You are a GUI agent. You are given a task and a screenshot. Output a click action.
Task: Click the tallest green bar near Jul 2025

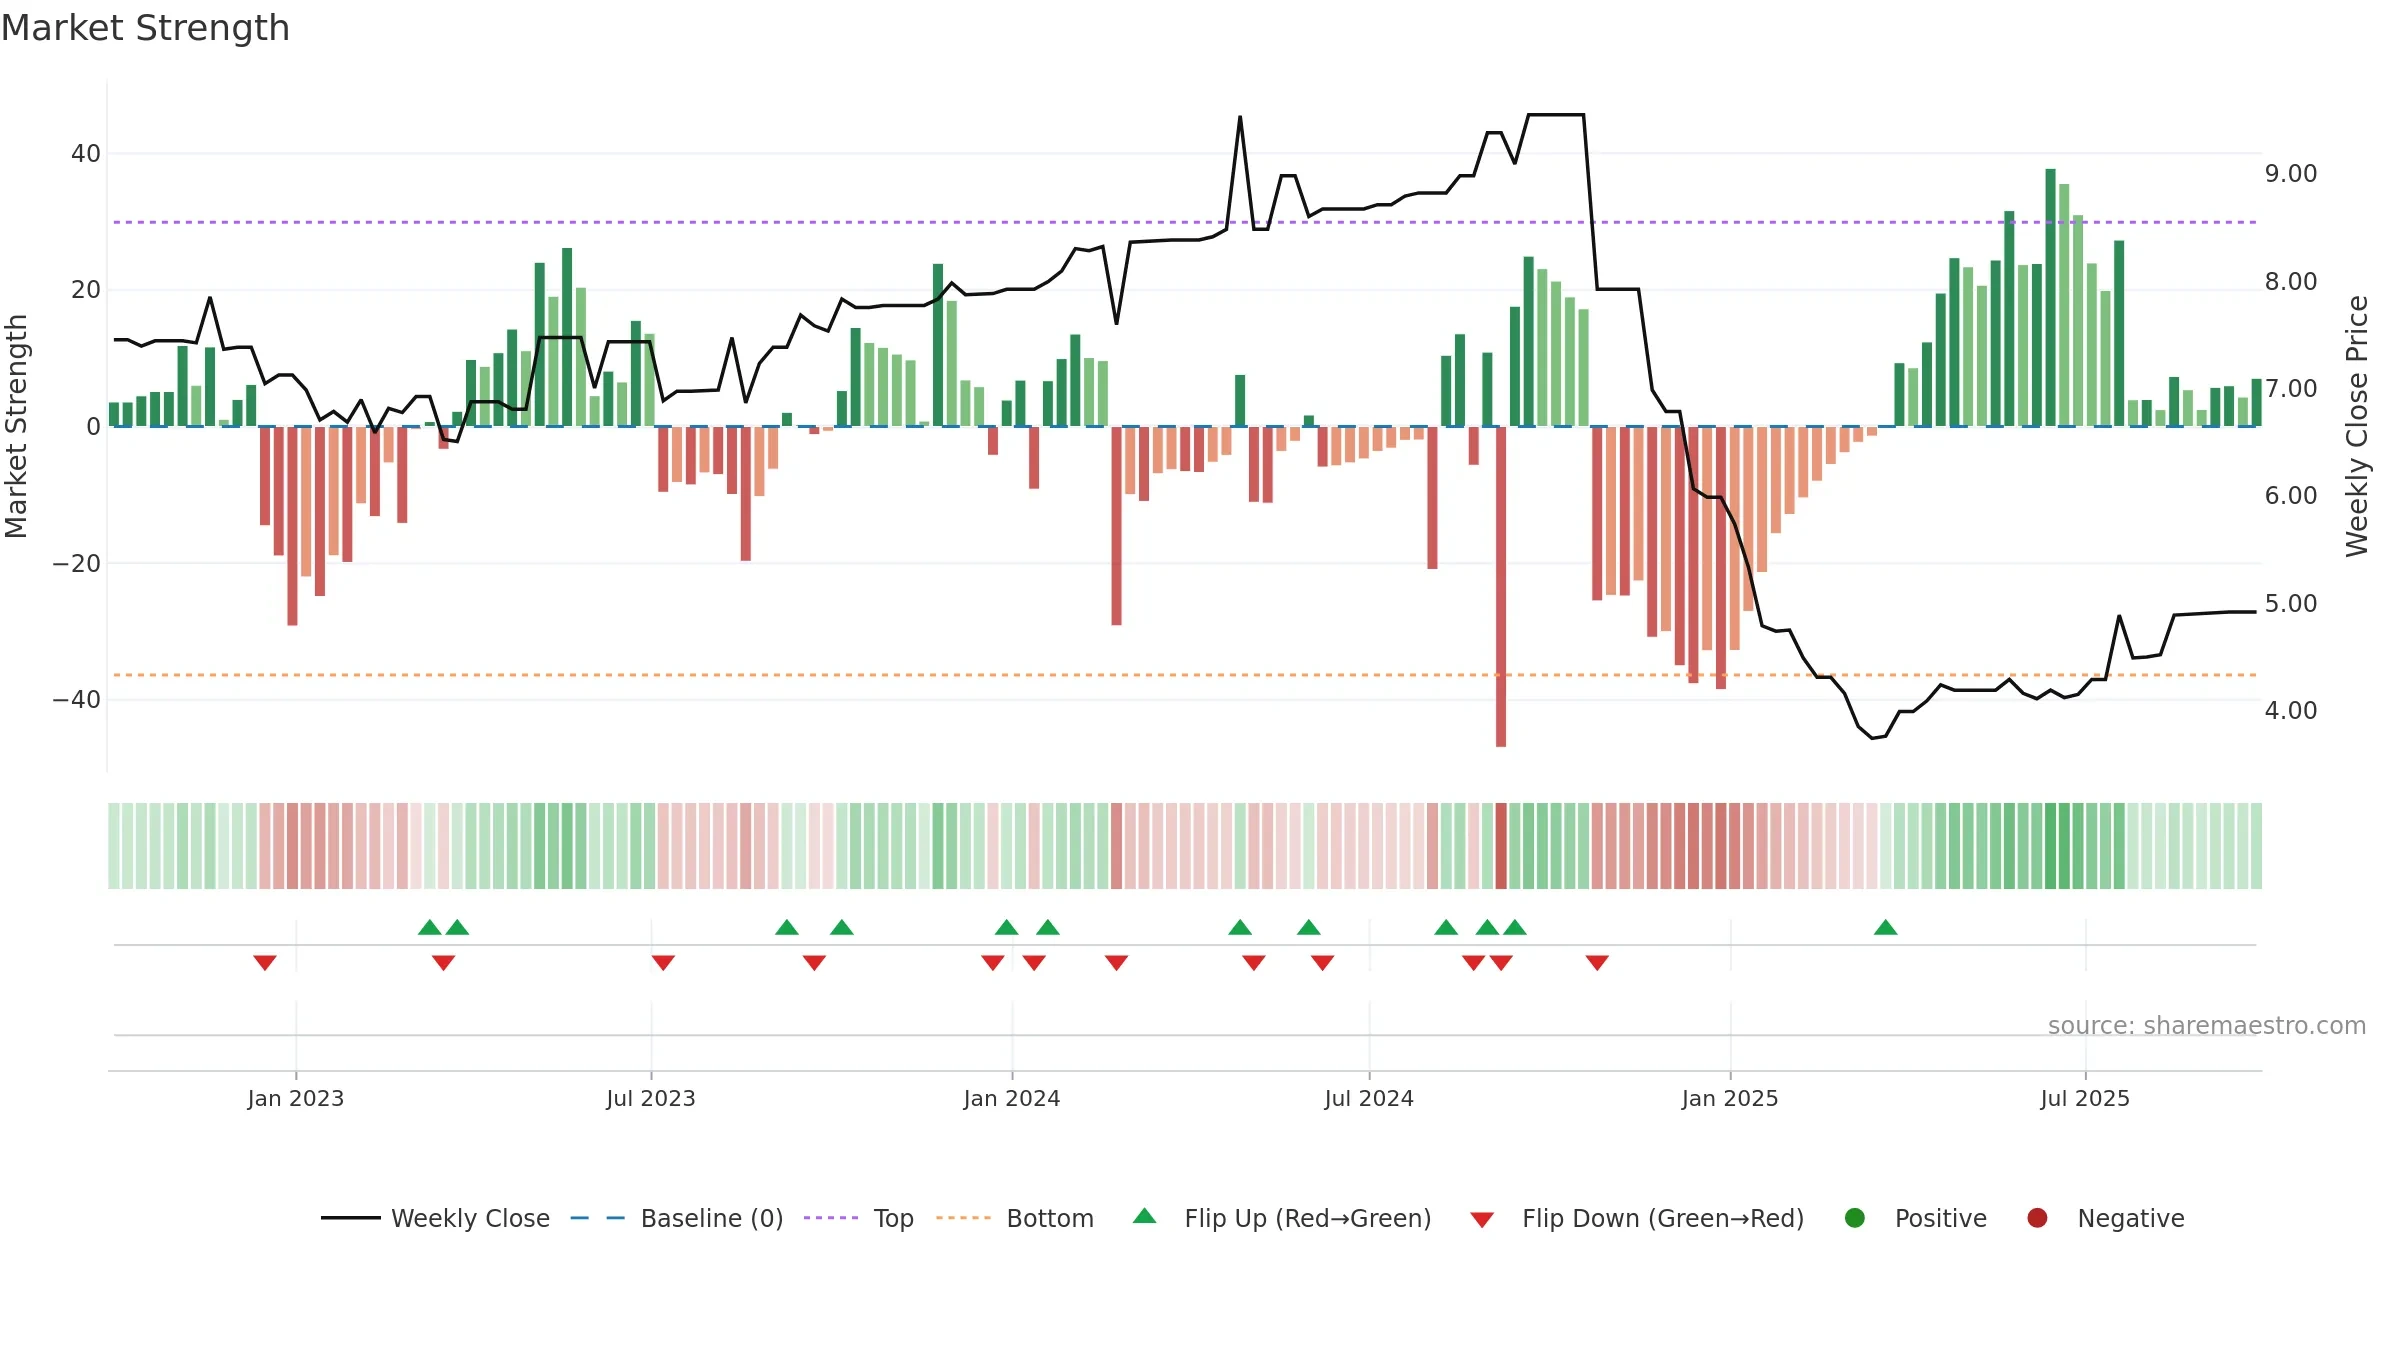[2050, 297]
